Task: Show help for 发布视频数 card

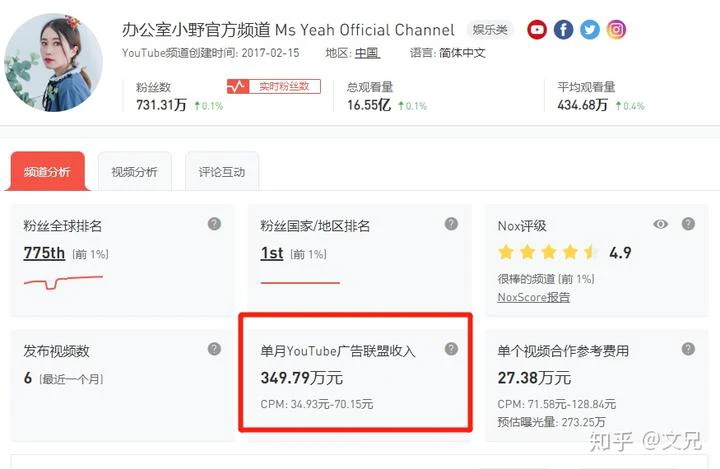Action: 214,349
